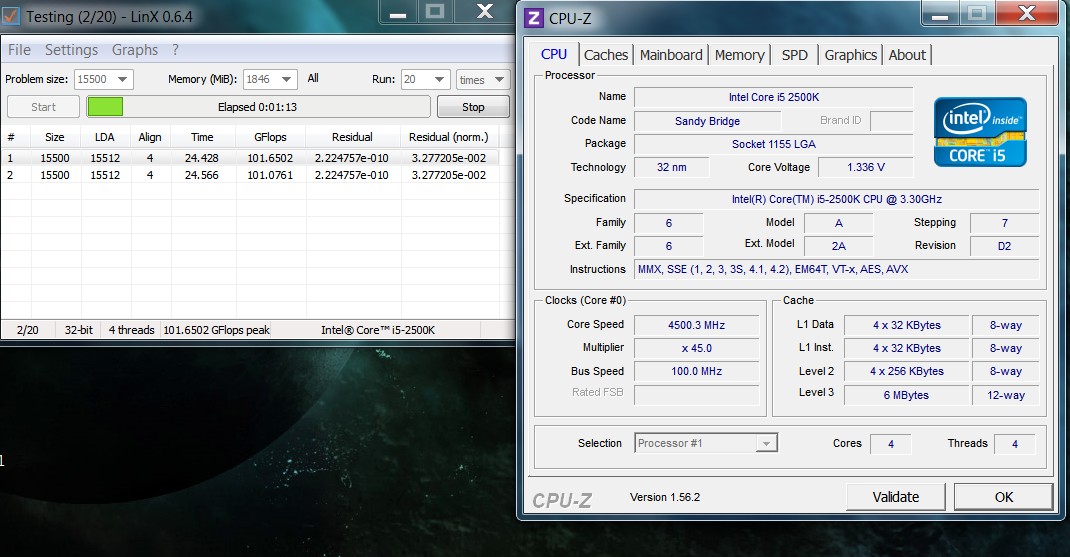Click the Code Name Sandy Bridge field
Image resolution: width=1070 pixels, height=557 pixels.
pos(707,121)
